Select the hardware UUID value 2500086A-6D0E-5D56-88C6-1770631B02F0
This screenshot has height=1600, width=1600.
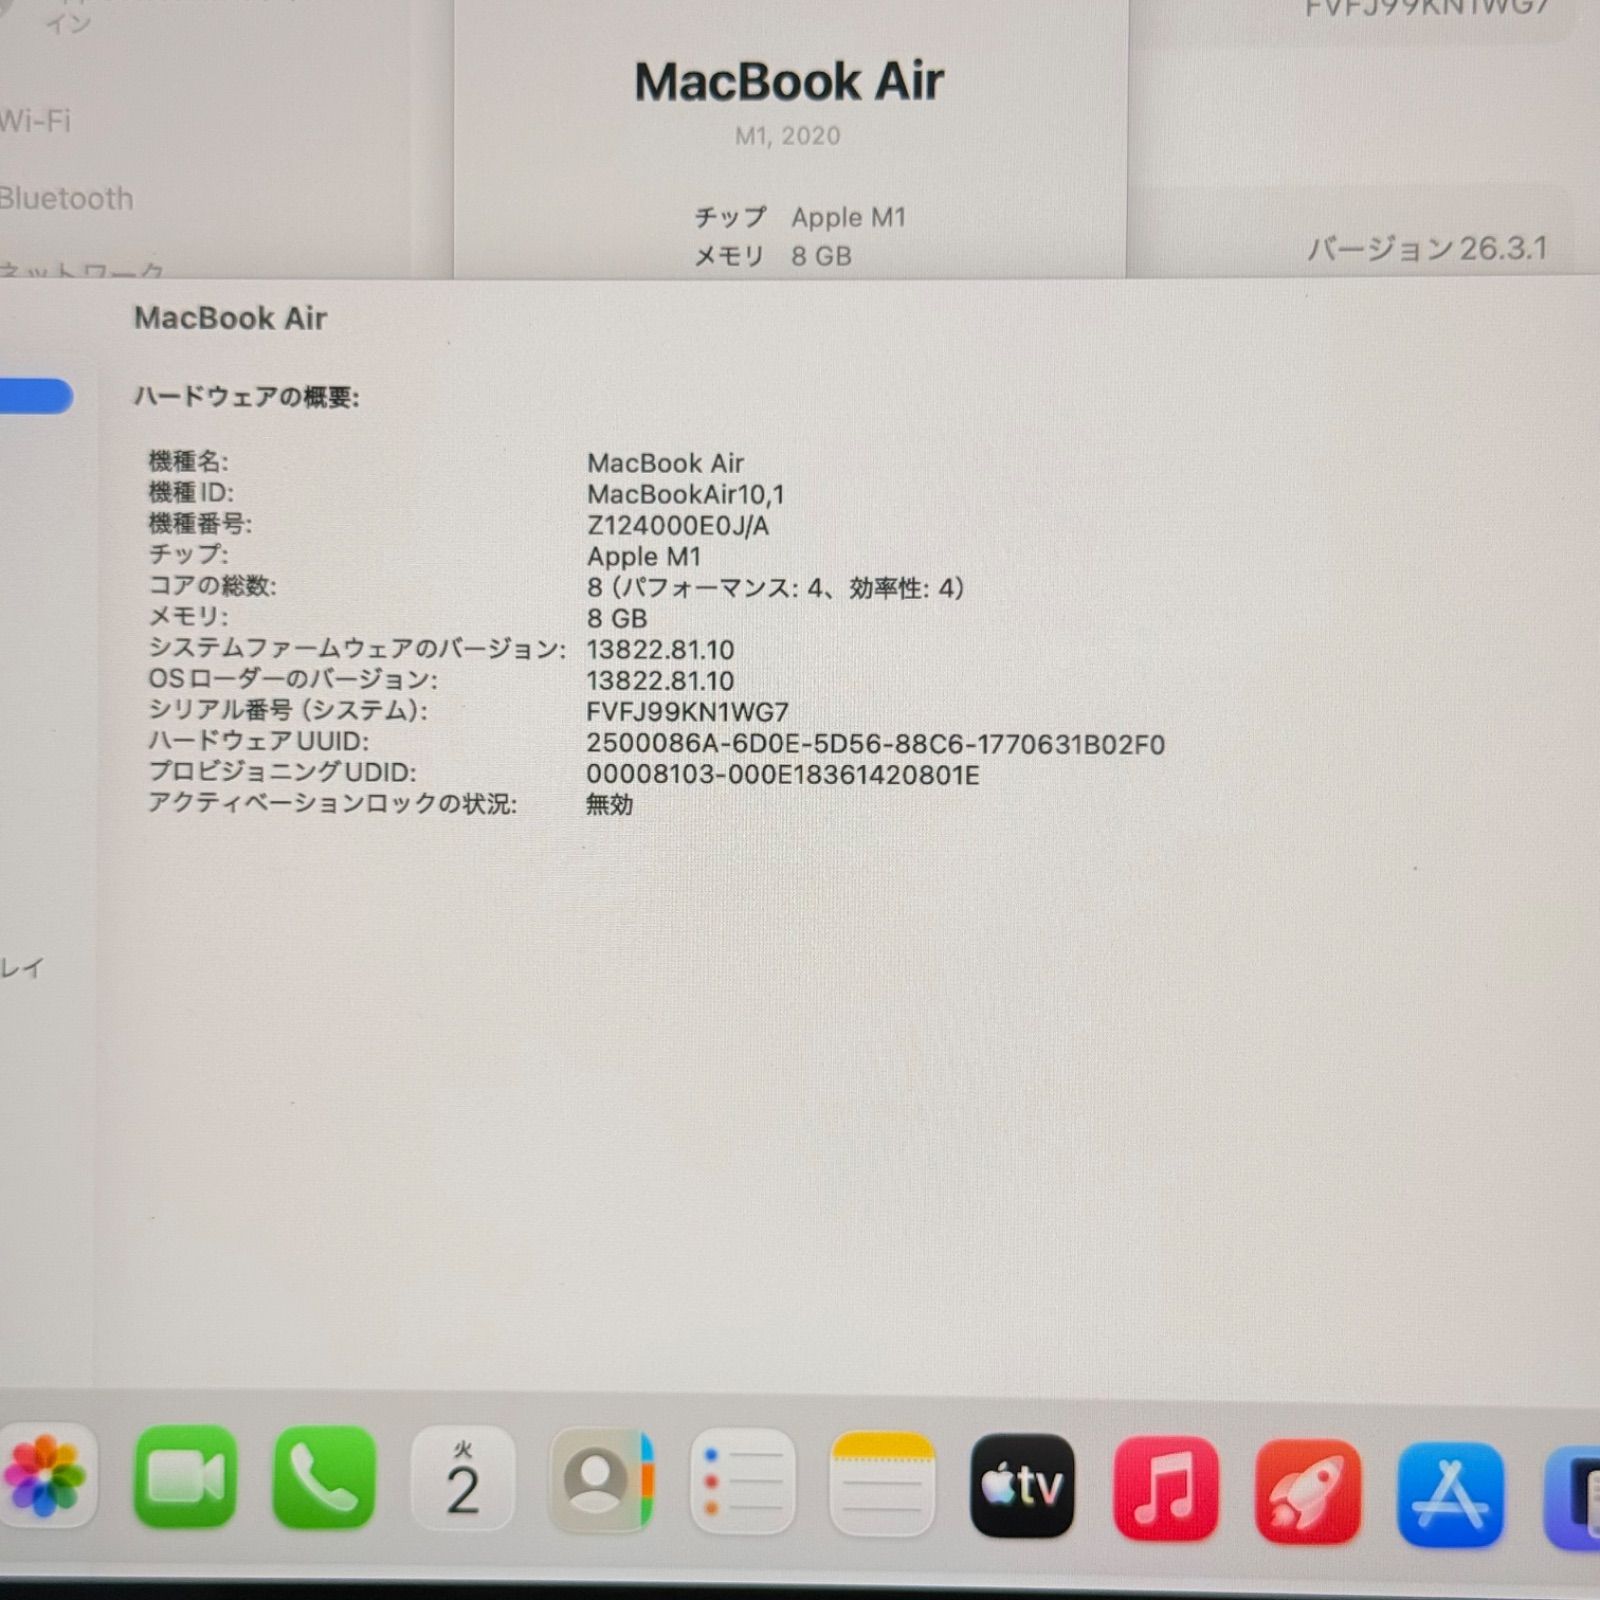(x=875, y=744)
